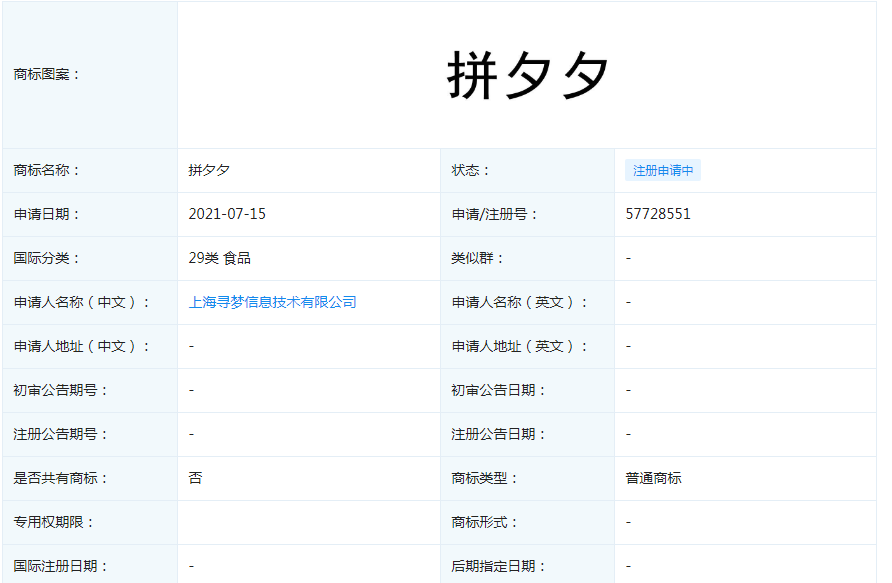Click the 是否共有商标 label
The width and height of the screenshot is (892, 583).
[61, 478]
